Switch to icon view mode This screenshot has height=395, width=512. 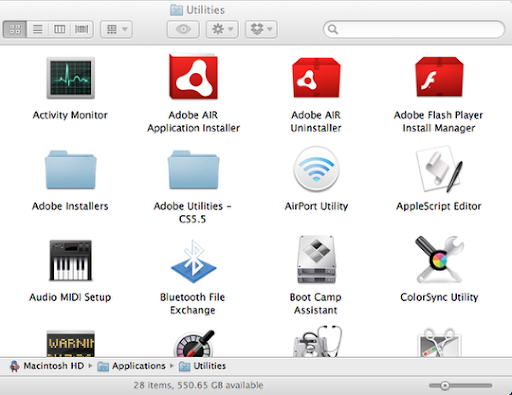[15, 29]
